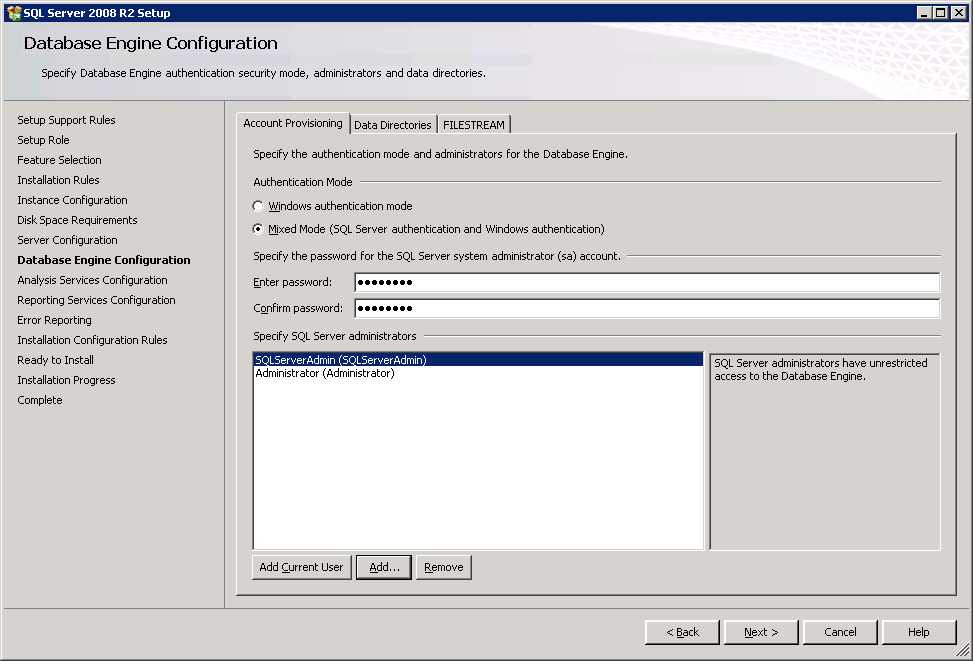Click Complete step in the sidebar
The height and width of the screenshot is (661, 973).
(40, 400)
